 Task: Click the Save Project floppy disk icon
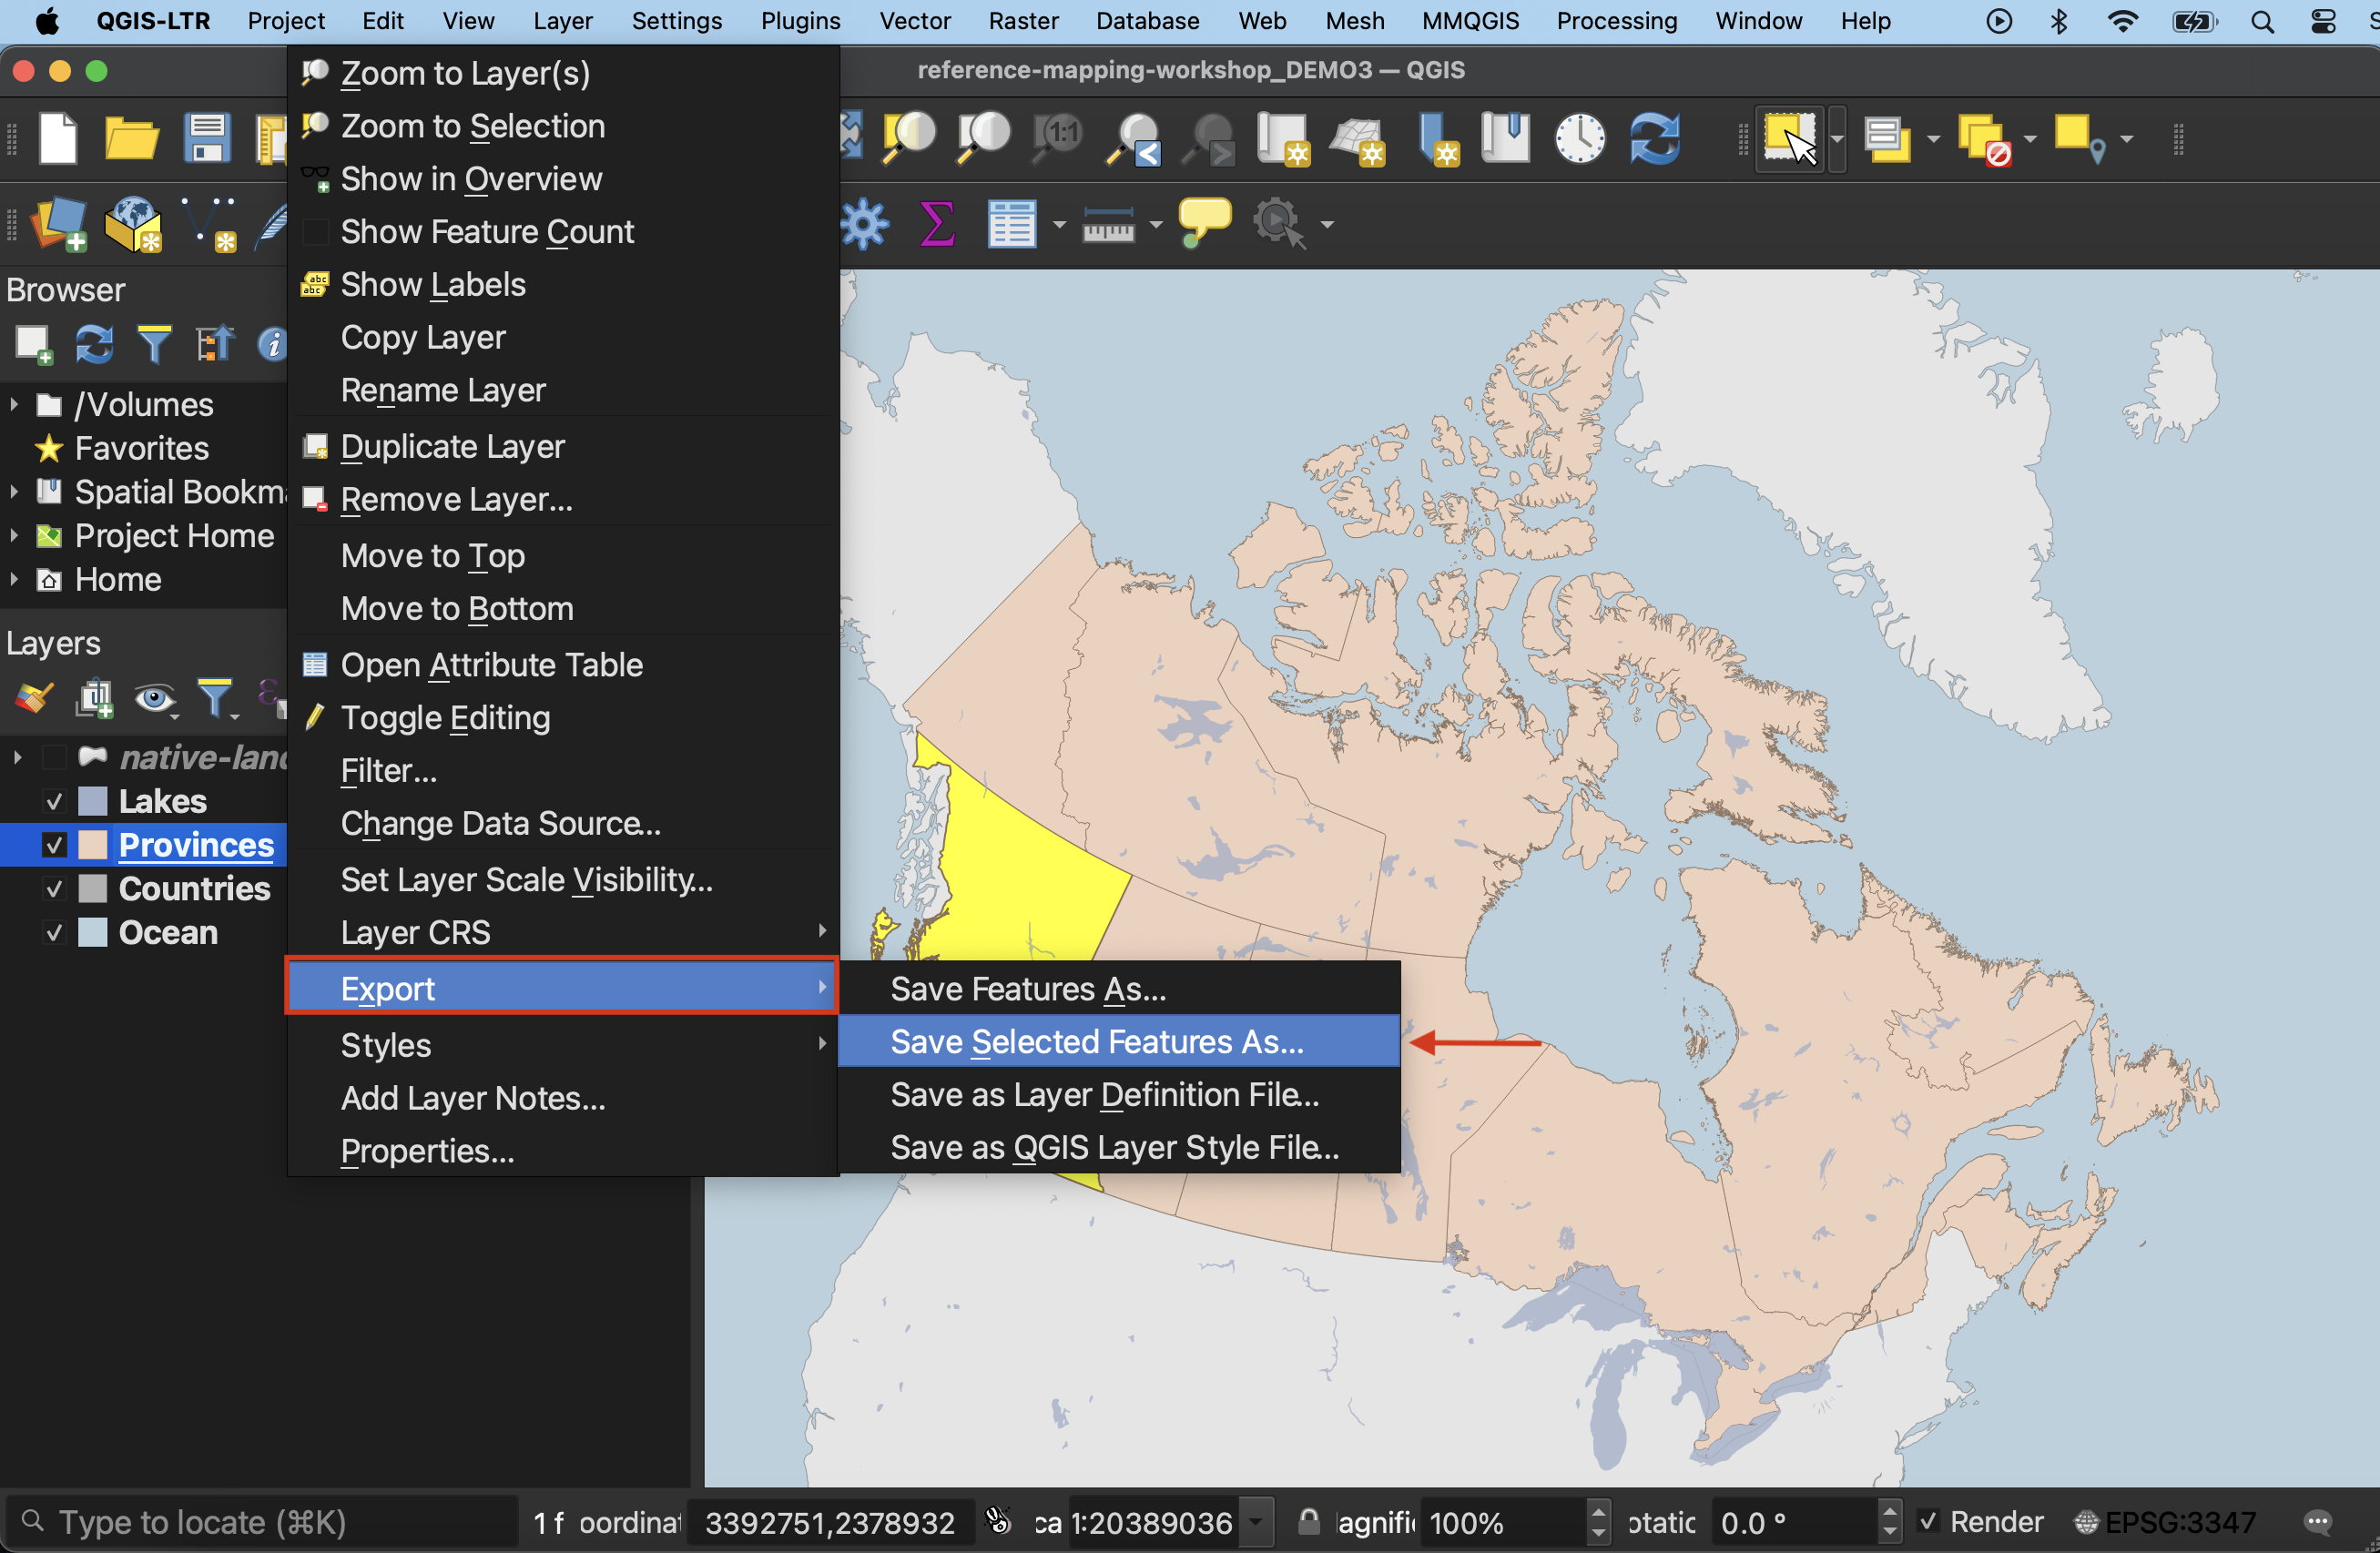(206, 137)
